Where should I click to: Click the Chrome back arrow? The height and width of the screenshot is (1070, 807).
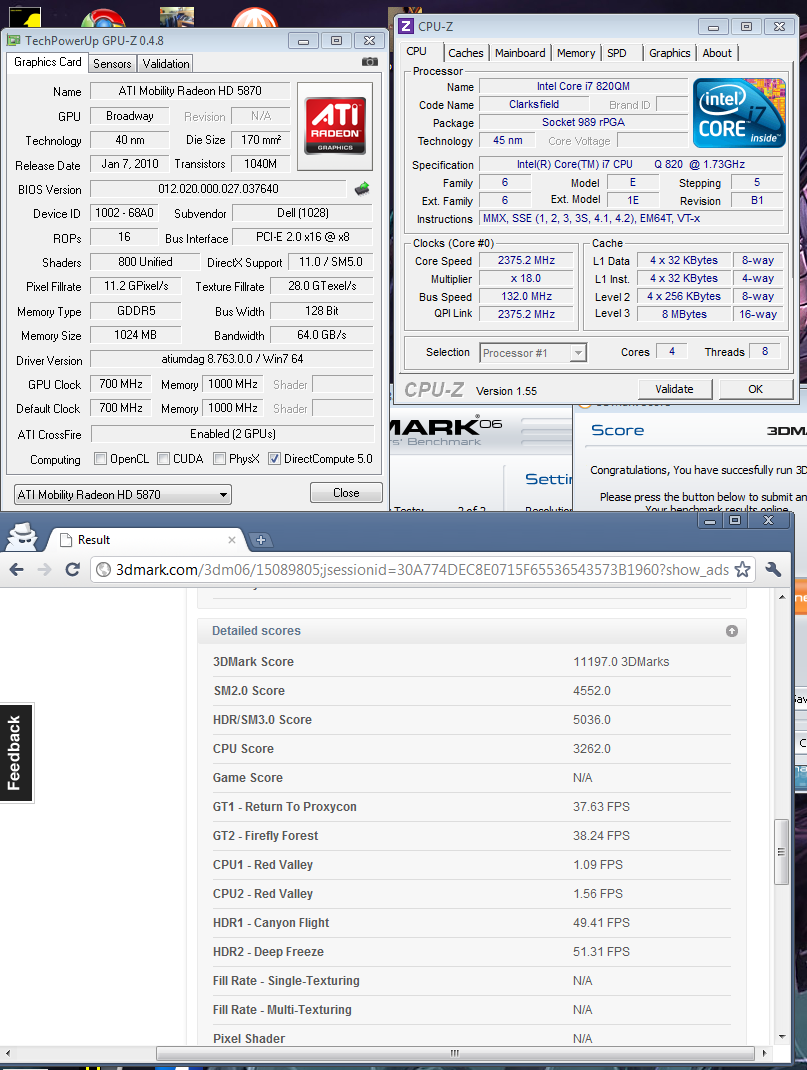[x=17, y=569]
